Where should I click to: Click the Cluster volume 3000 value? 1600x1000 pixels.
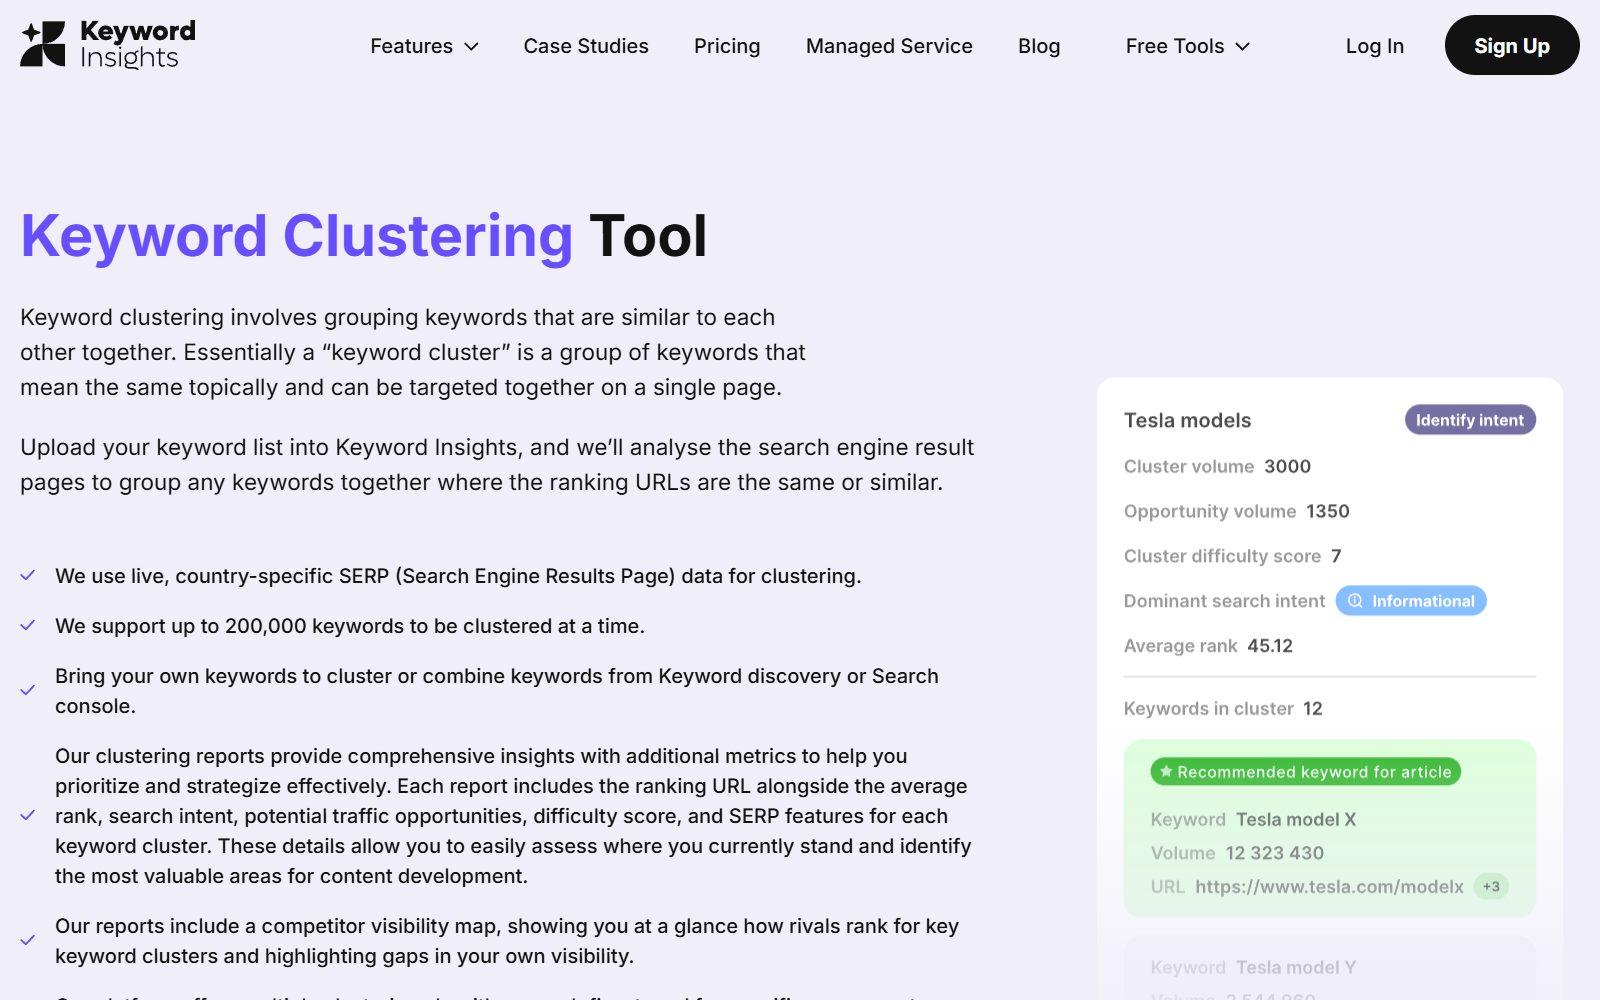coord(1287,466)
